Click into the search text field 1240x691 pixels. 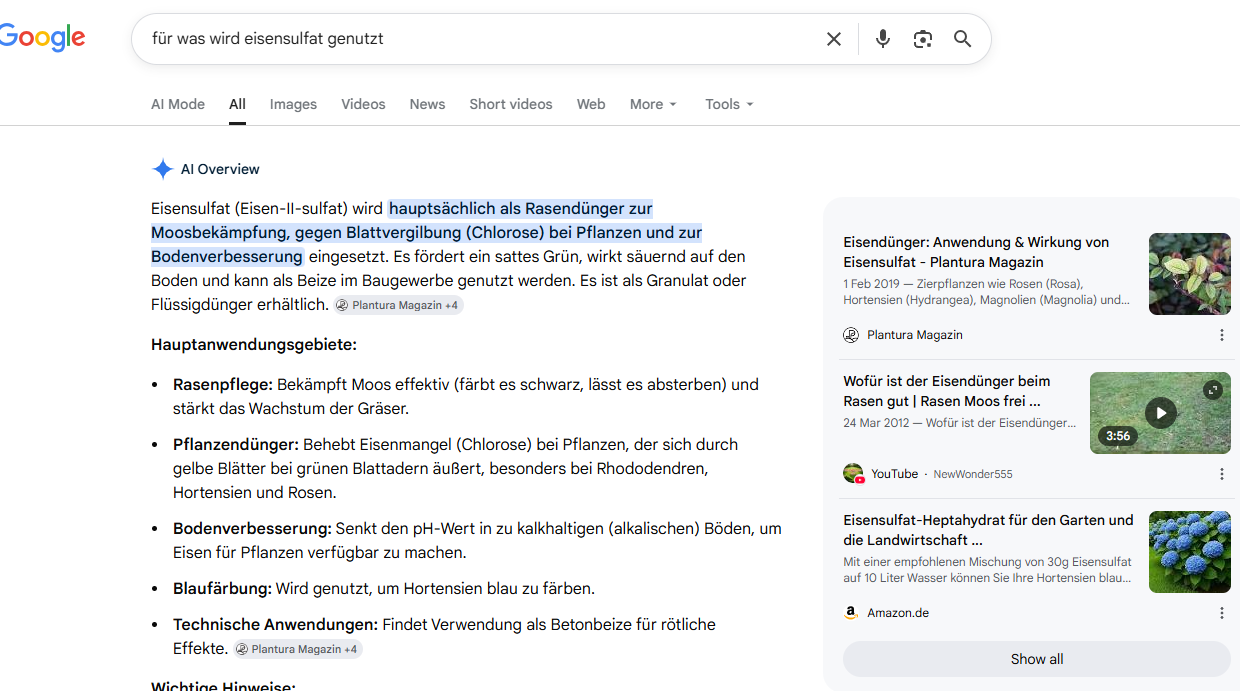click(480, 39)
